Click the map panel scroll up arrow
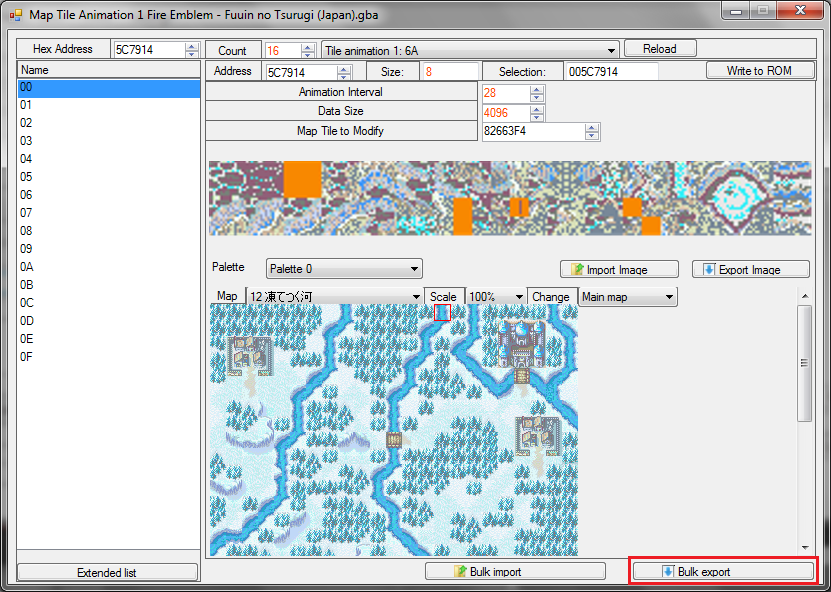This screenshot has width=831, height=592. pyautogui.click(x=805, y=296)
